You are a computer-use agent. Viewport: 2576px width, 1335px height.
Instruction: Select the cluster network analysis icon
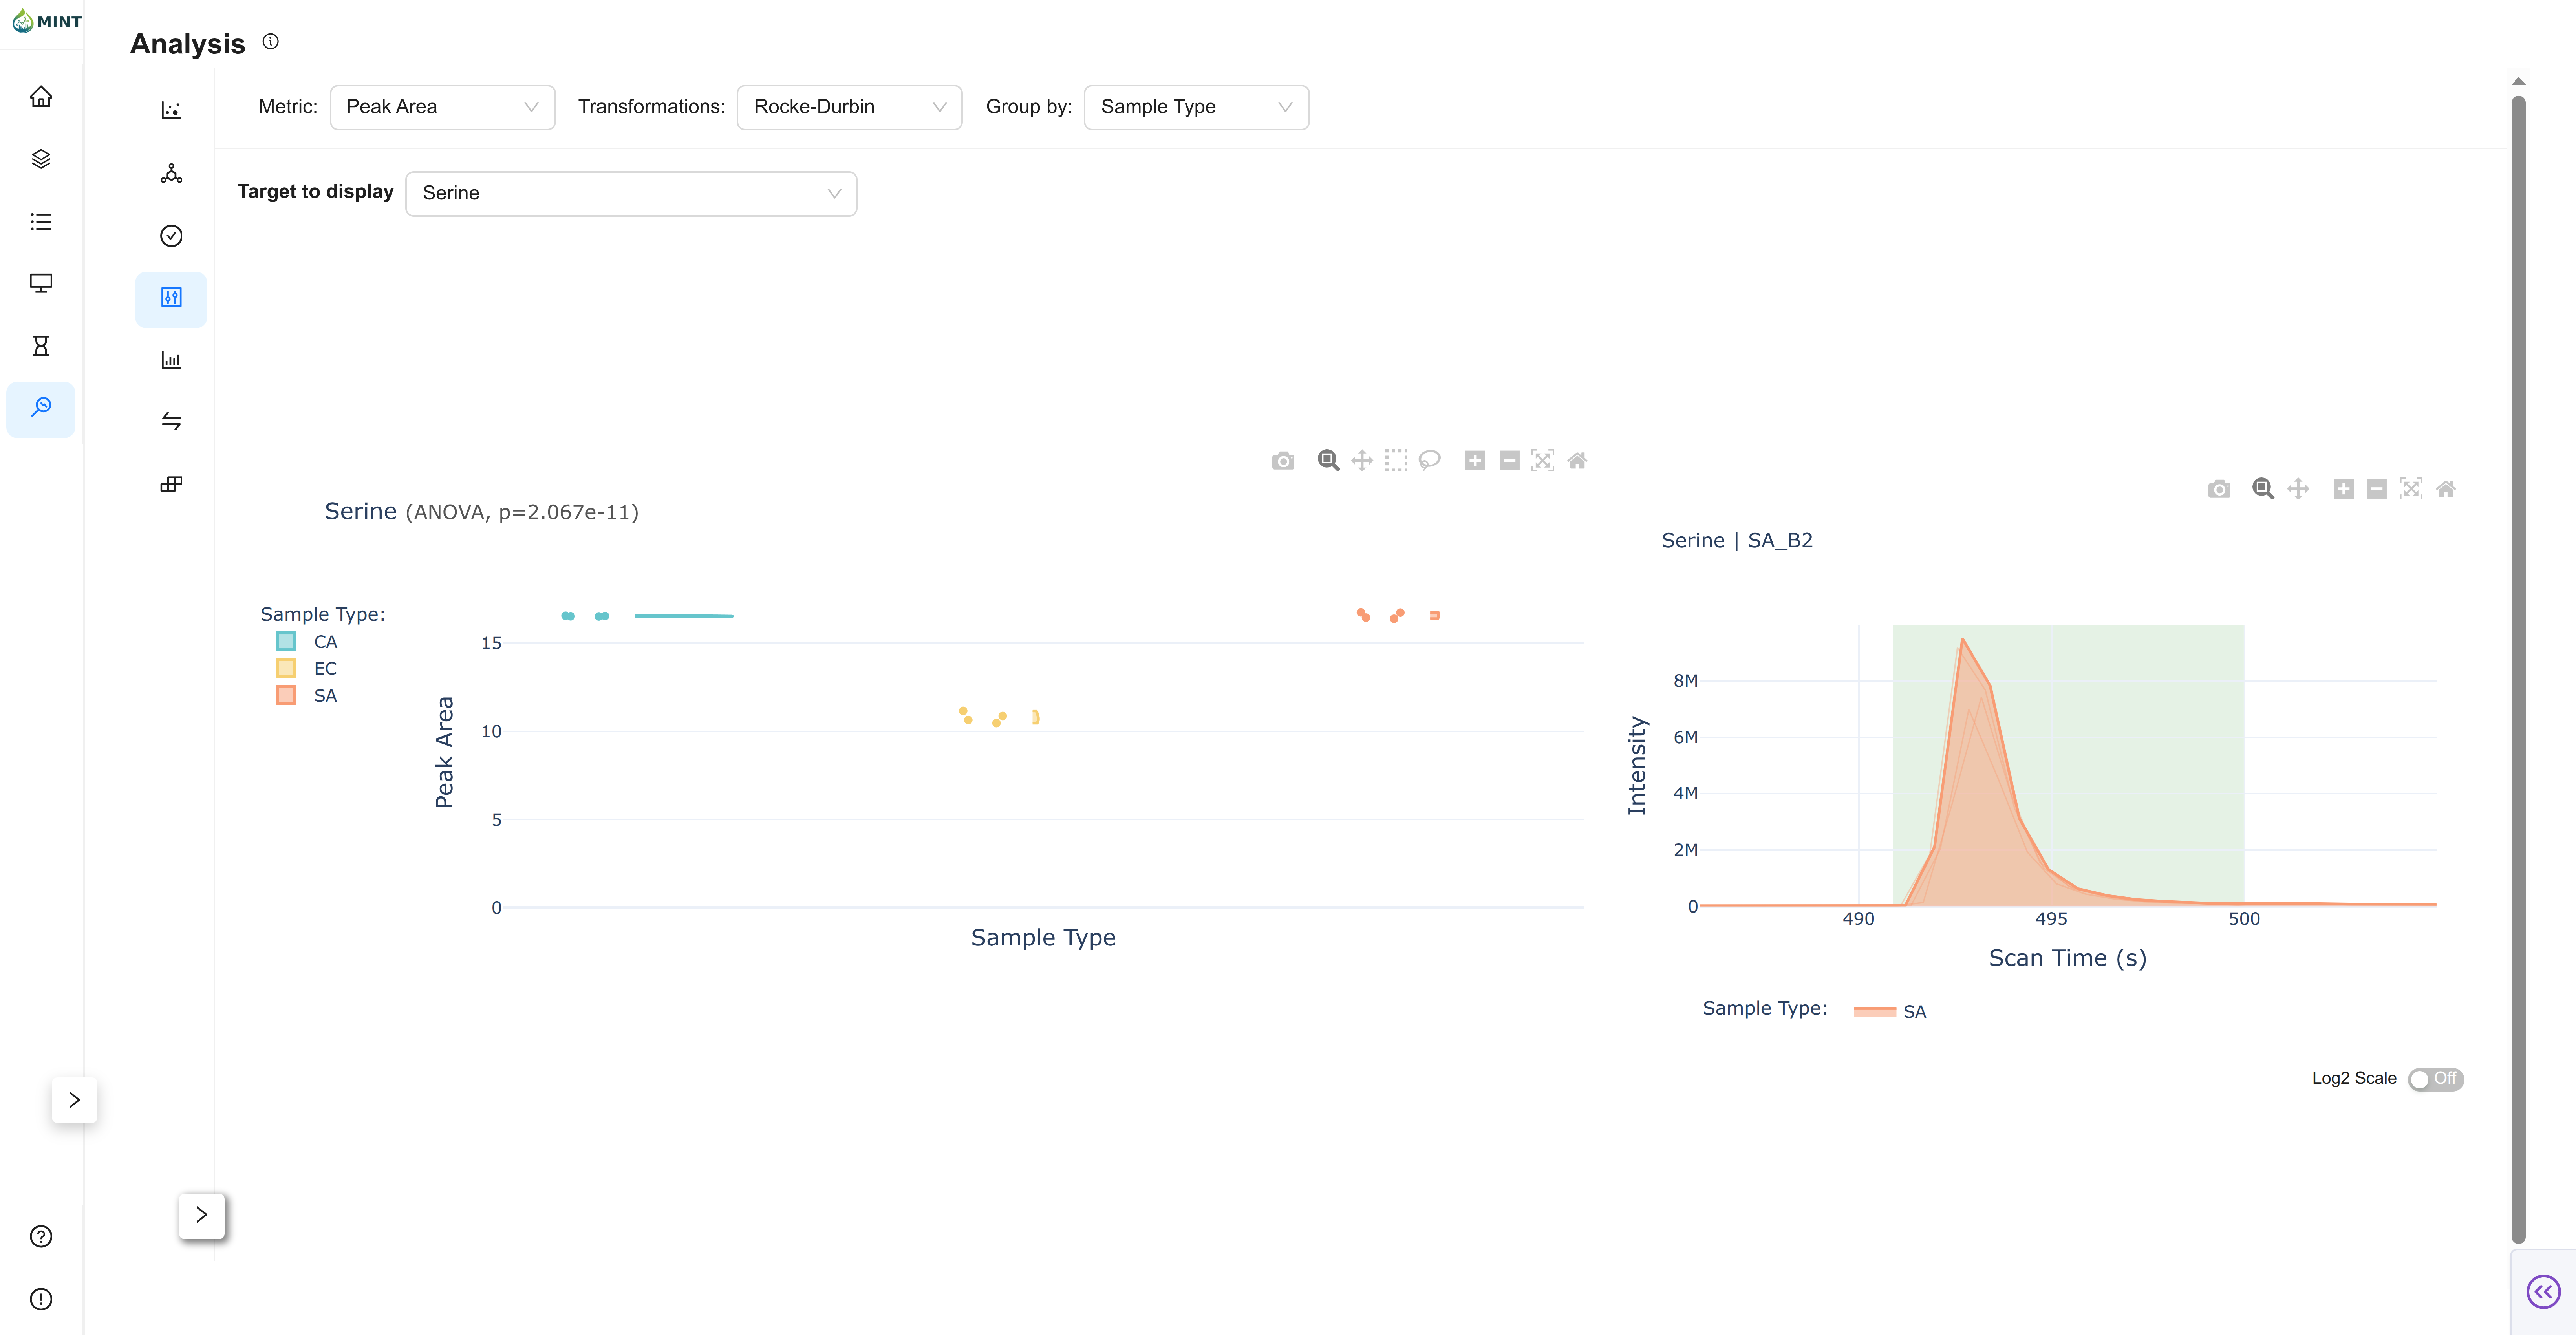pos(171,173)
